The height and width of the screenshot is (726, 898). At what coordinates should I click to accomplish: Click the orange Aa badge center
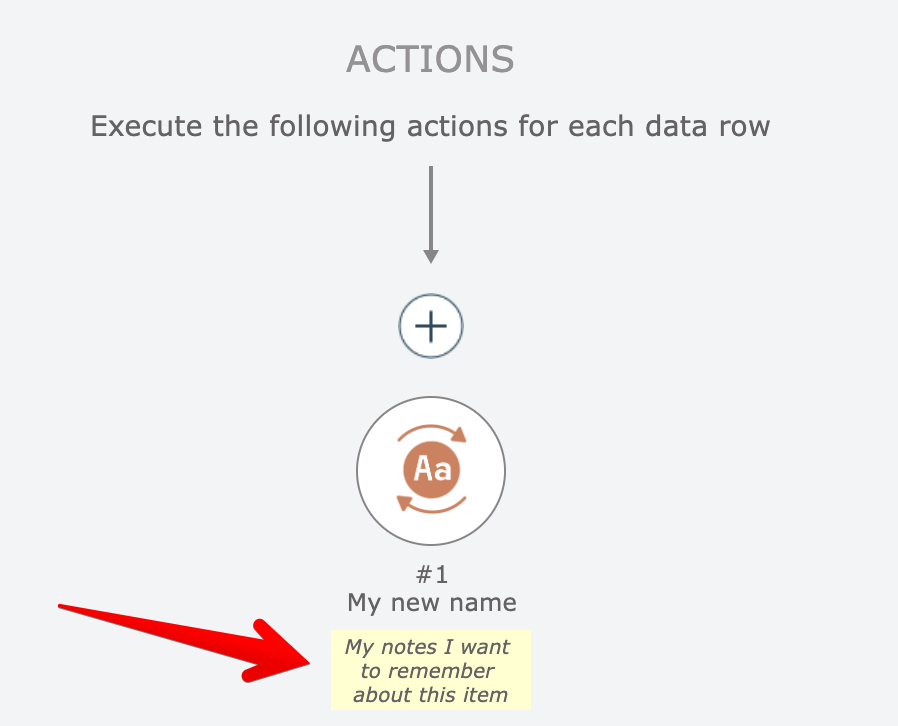pos(431,468)
